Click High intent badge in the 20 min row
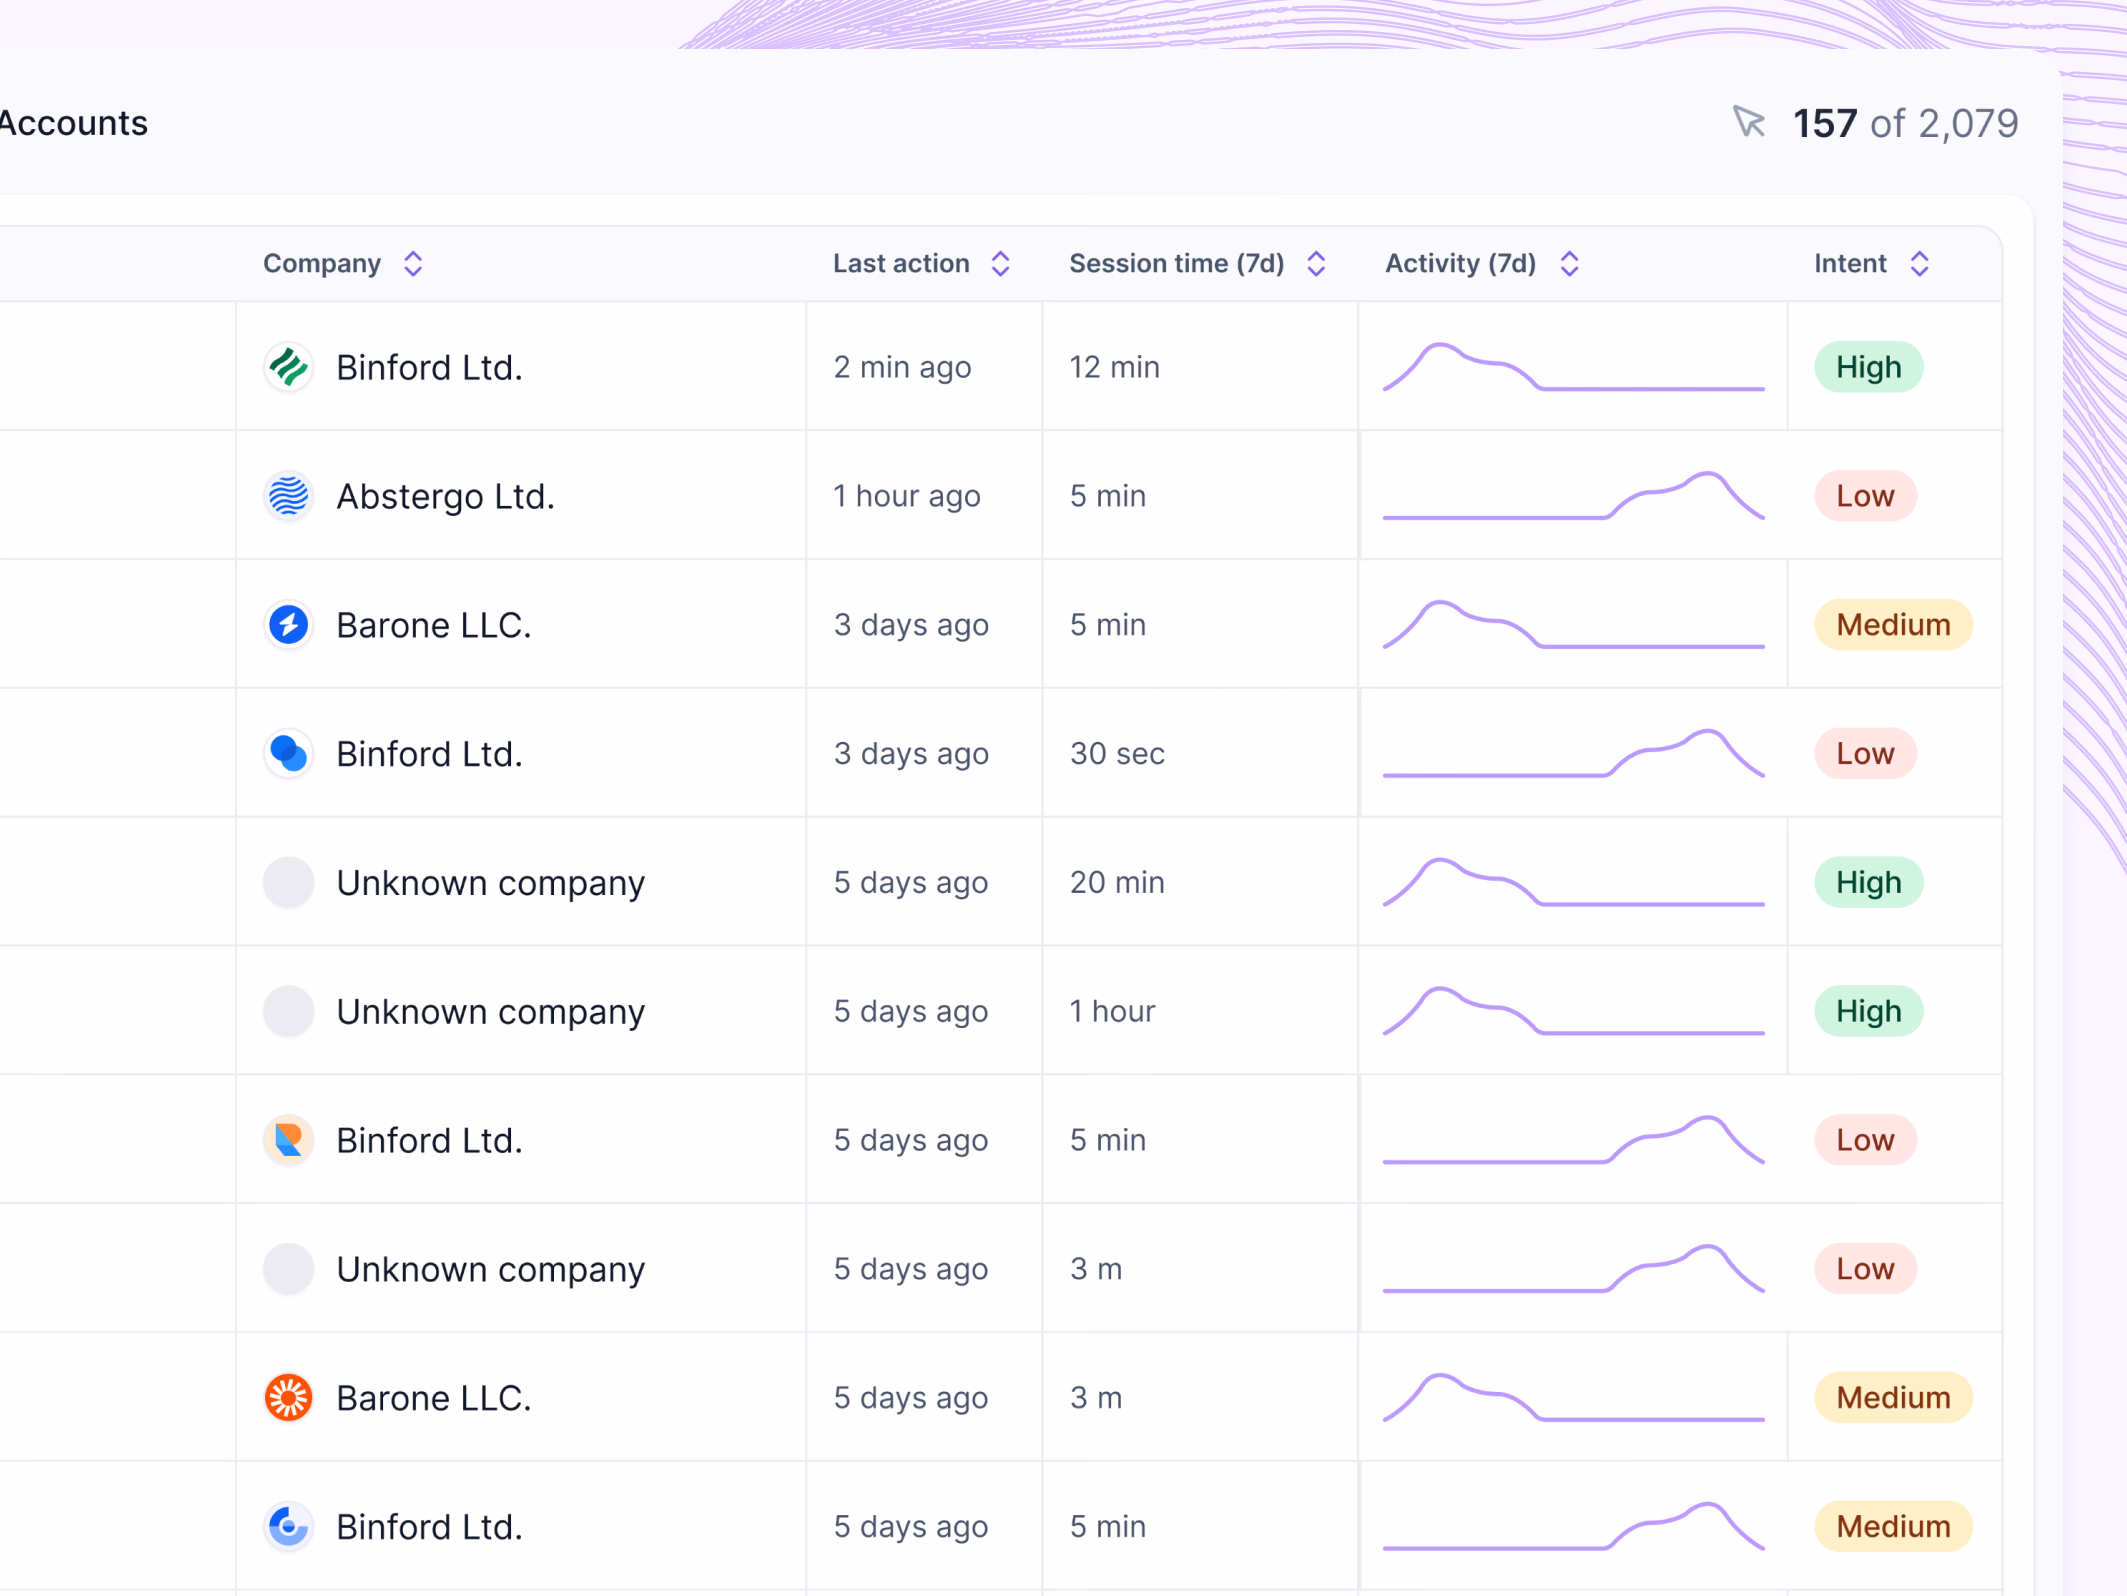Viewport: 2127px width, 1596px height. (x=1868, y=883)
